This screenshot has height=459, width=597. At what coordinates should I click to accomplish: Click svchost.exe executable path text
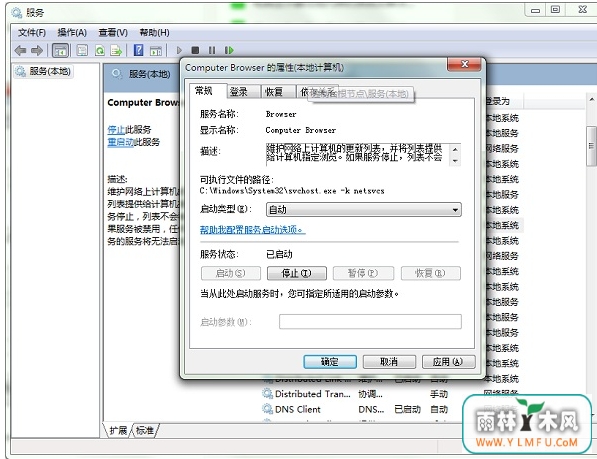coord(292,191)
